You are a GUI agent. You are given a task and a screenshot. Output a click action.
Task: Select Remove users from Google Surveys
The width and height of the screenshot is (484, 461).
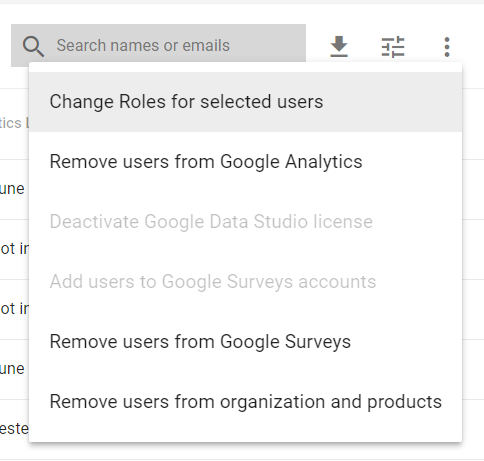(245, 342)
